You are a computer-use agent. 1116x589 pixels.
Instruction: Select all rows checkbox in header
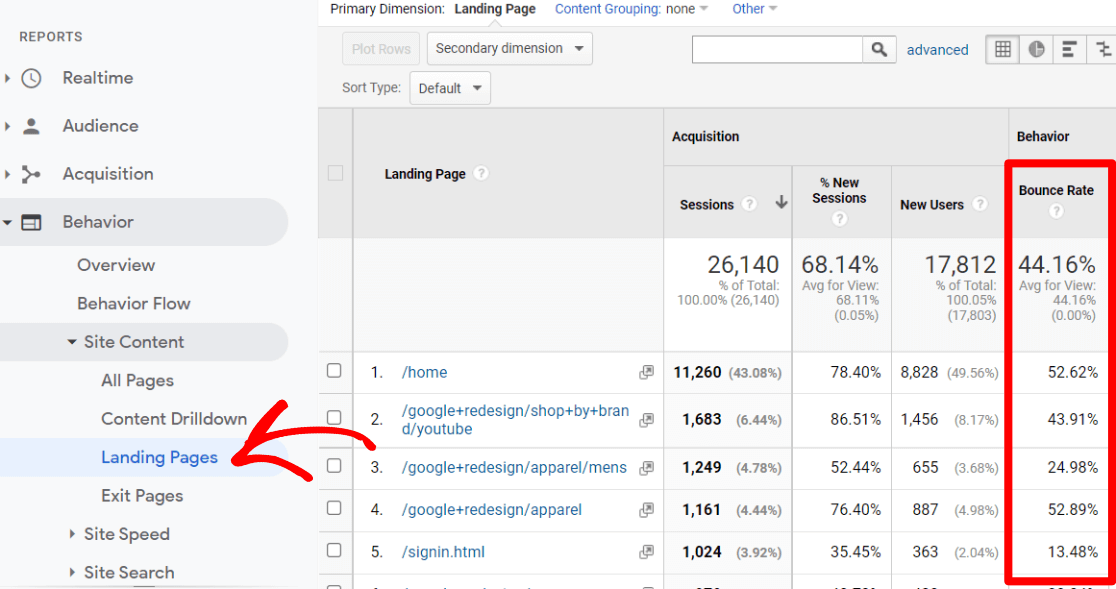tap(335, 173)
